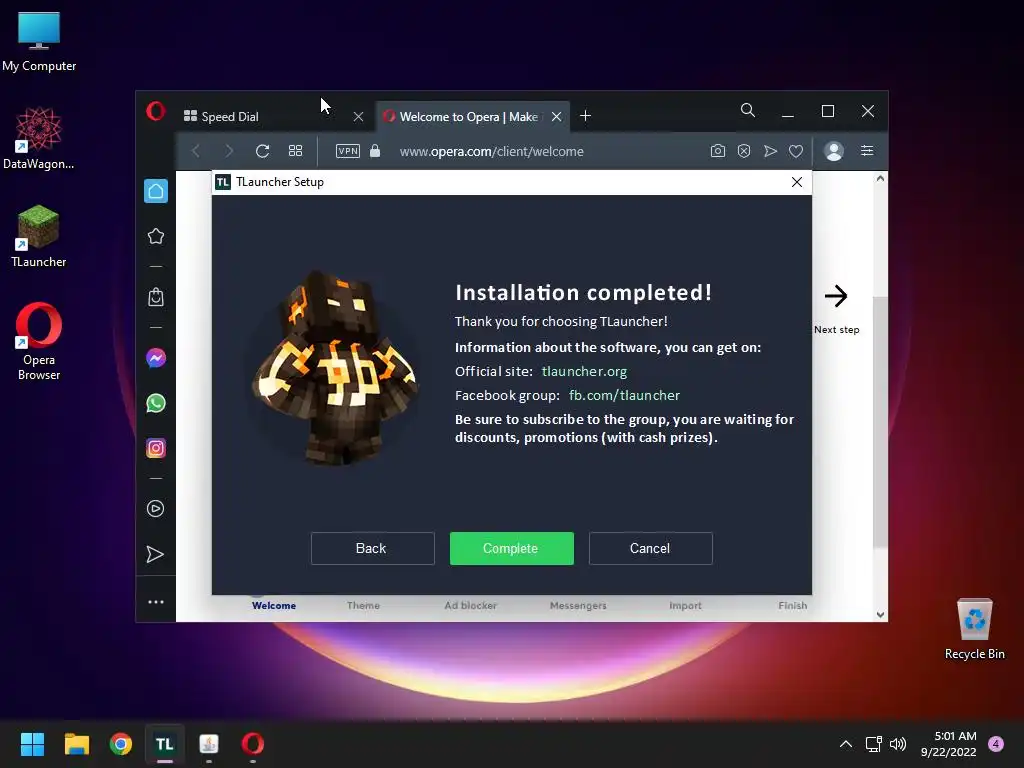Click the Next step arrow

pyautogui.click(x=836, y=296)
